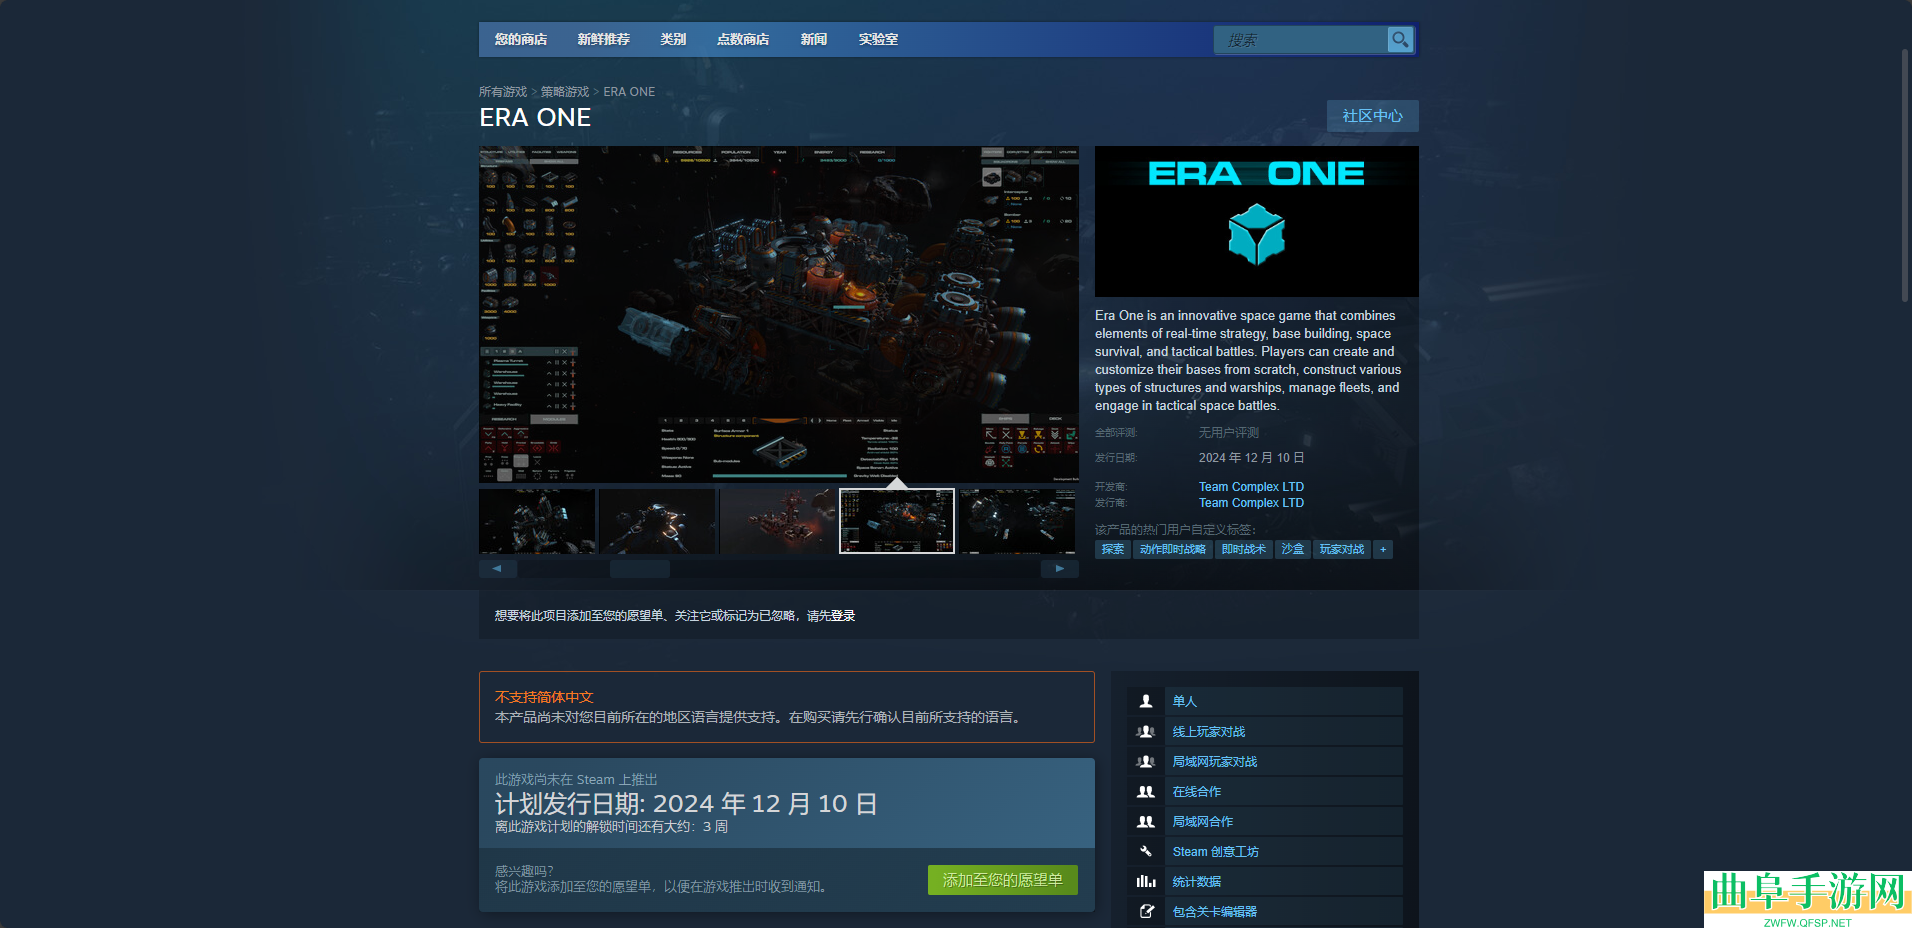Click 不支持简体中文 warning heading
This screenshot has height=928, width=1912.
544,697
